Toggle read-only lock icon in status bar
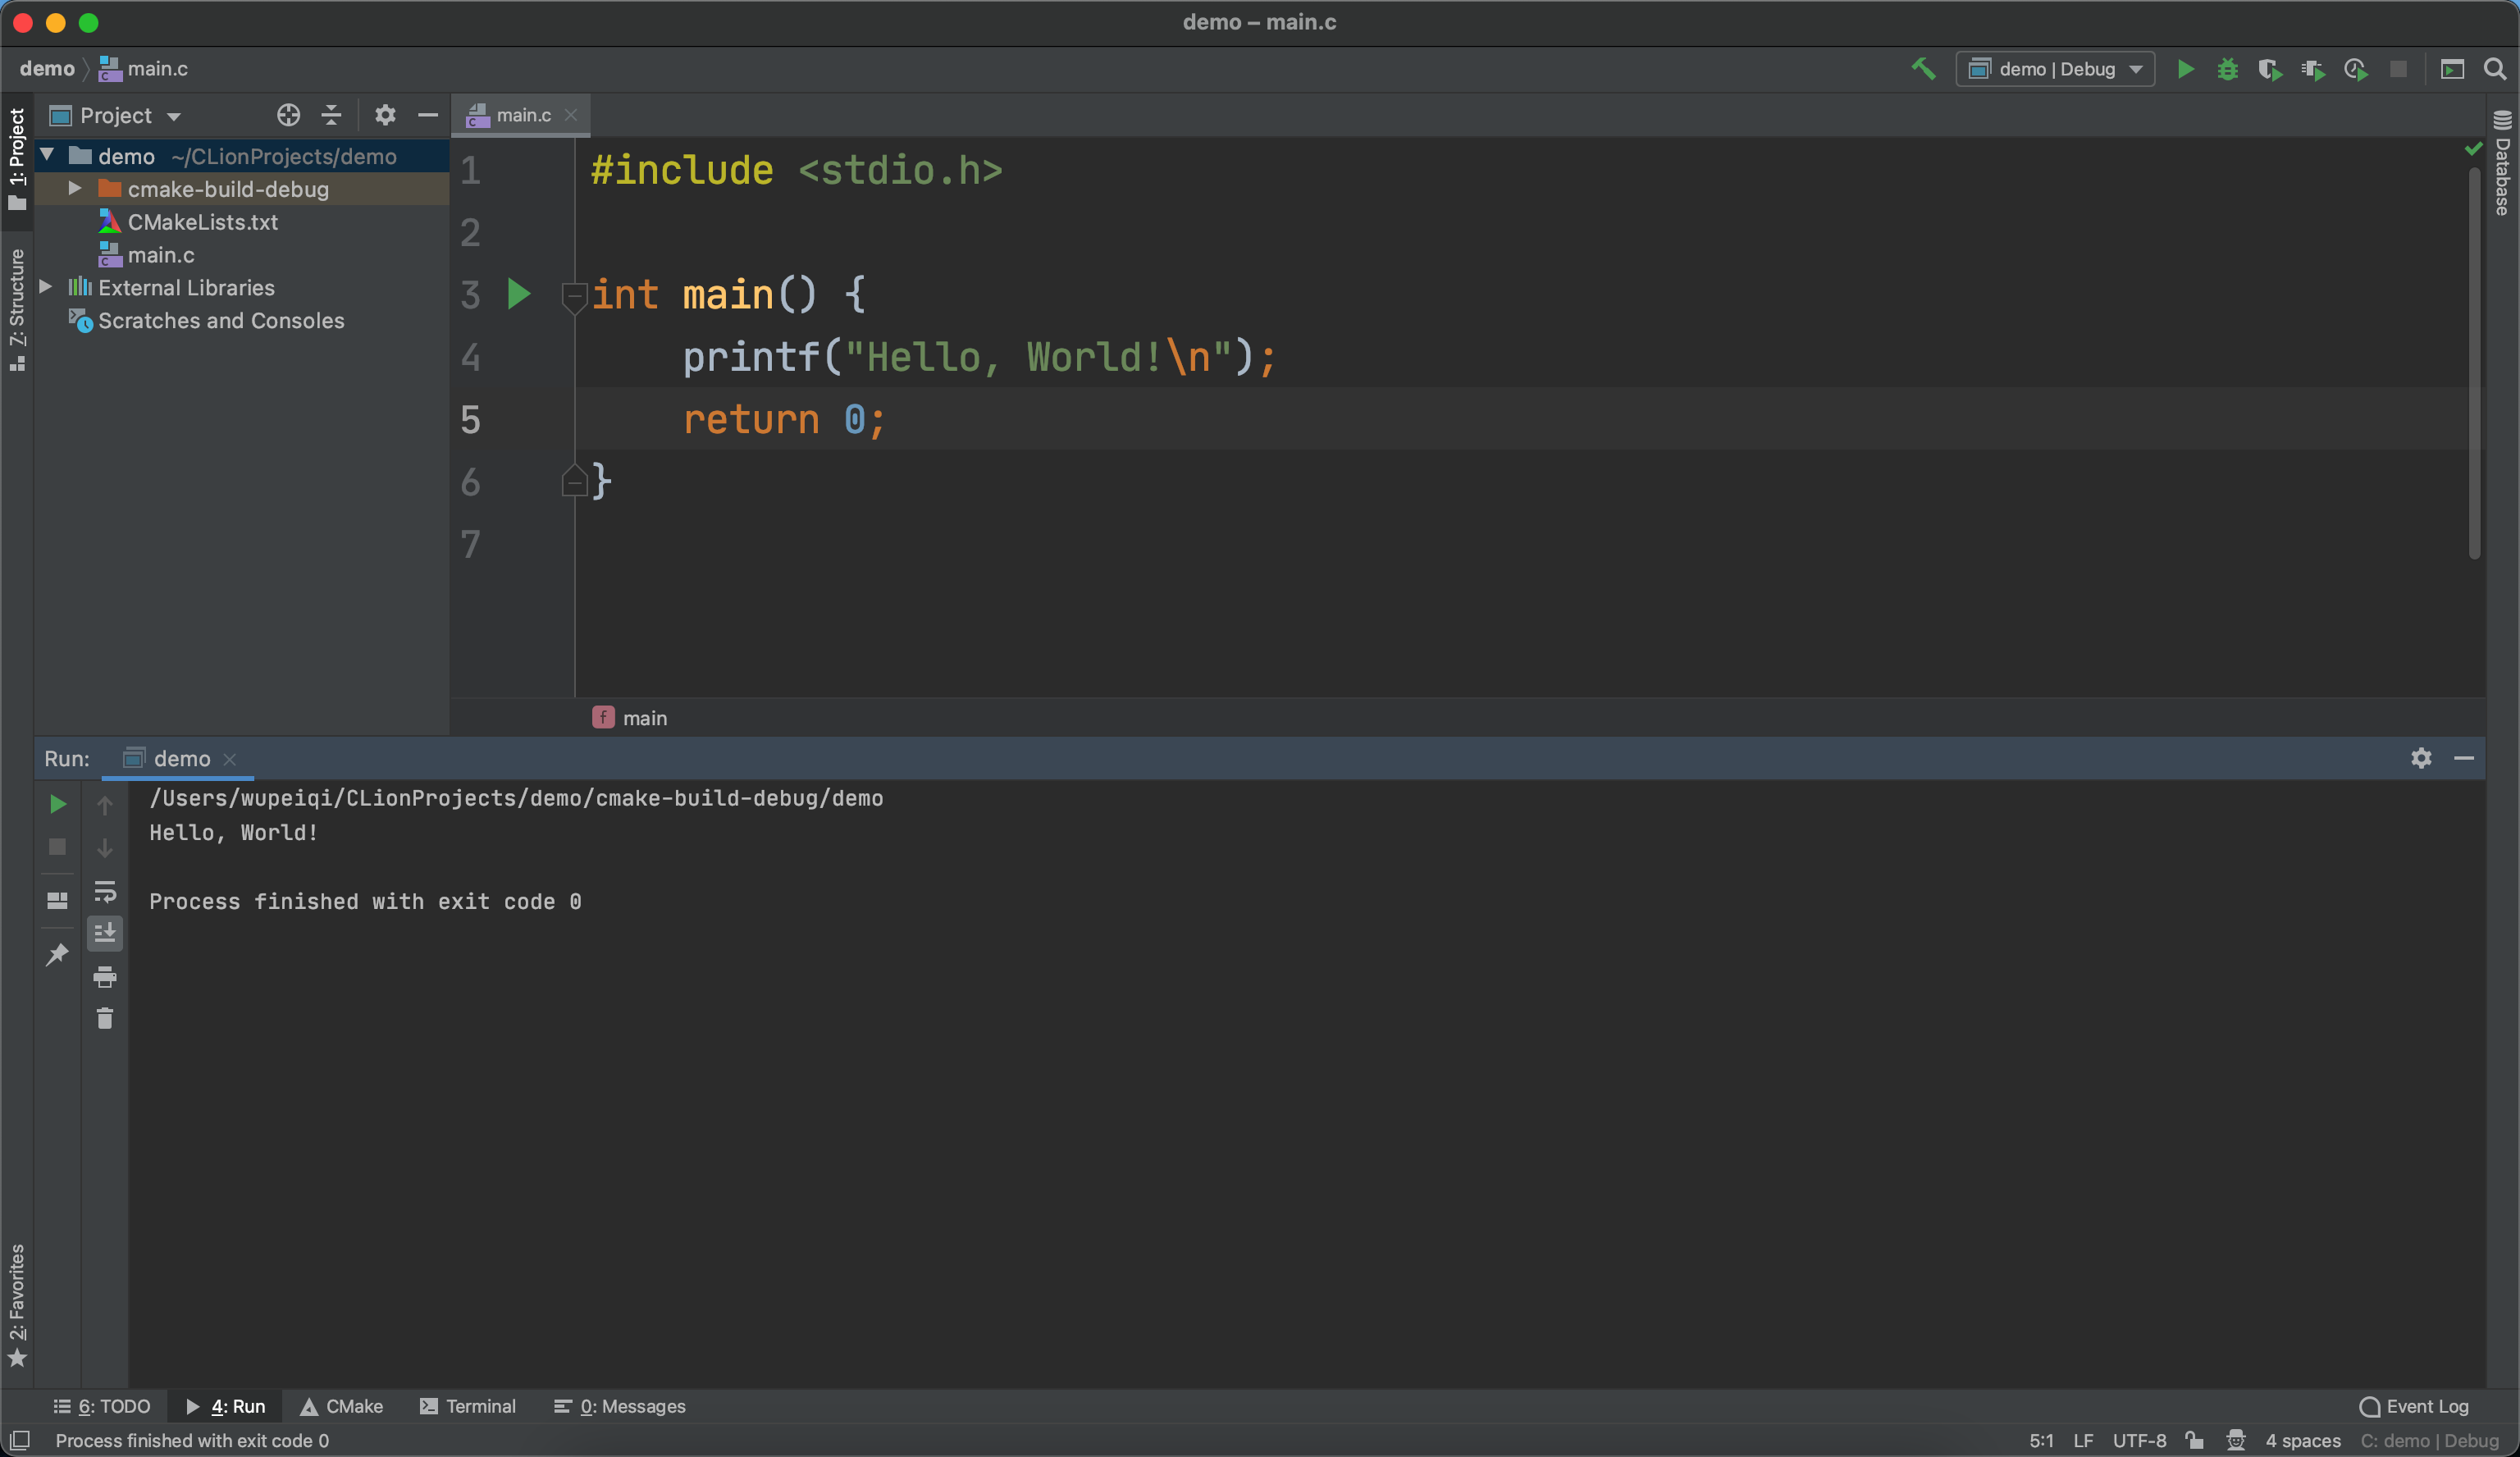Image resolution: width=2520 pixels, height=1457 pixels. 2194,1440
